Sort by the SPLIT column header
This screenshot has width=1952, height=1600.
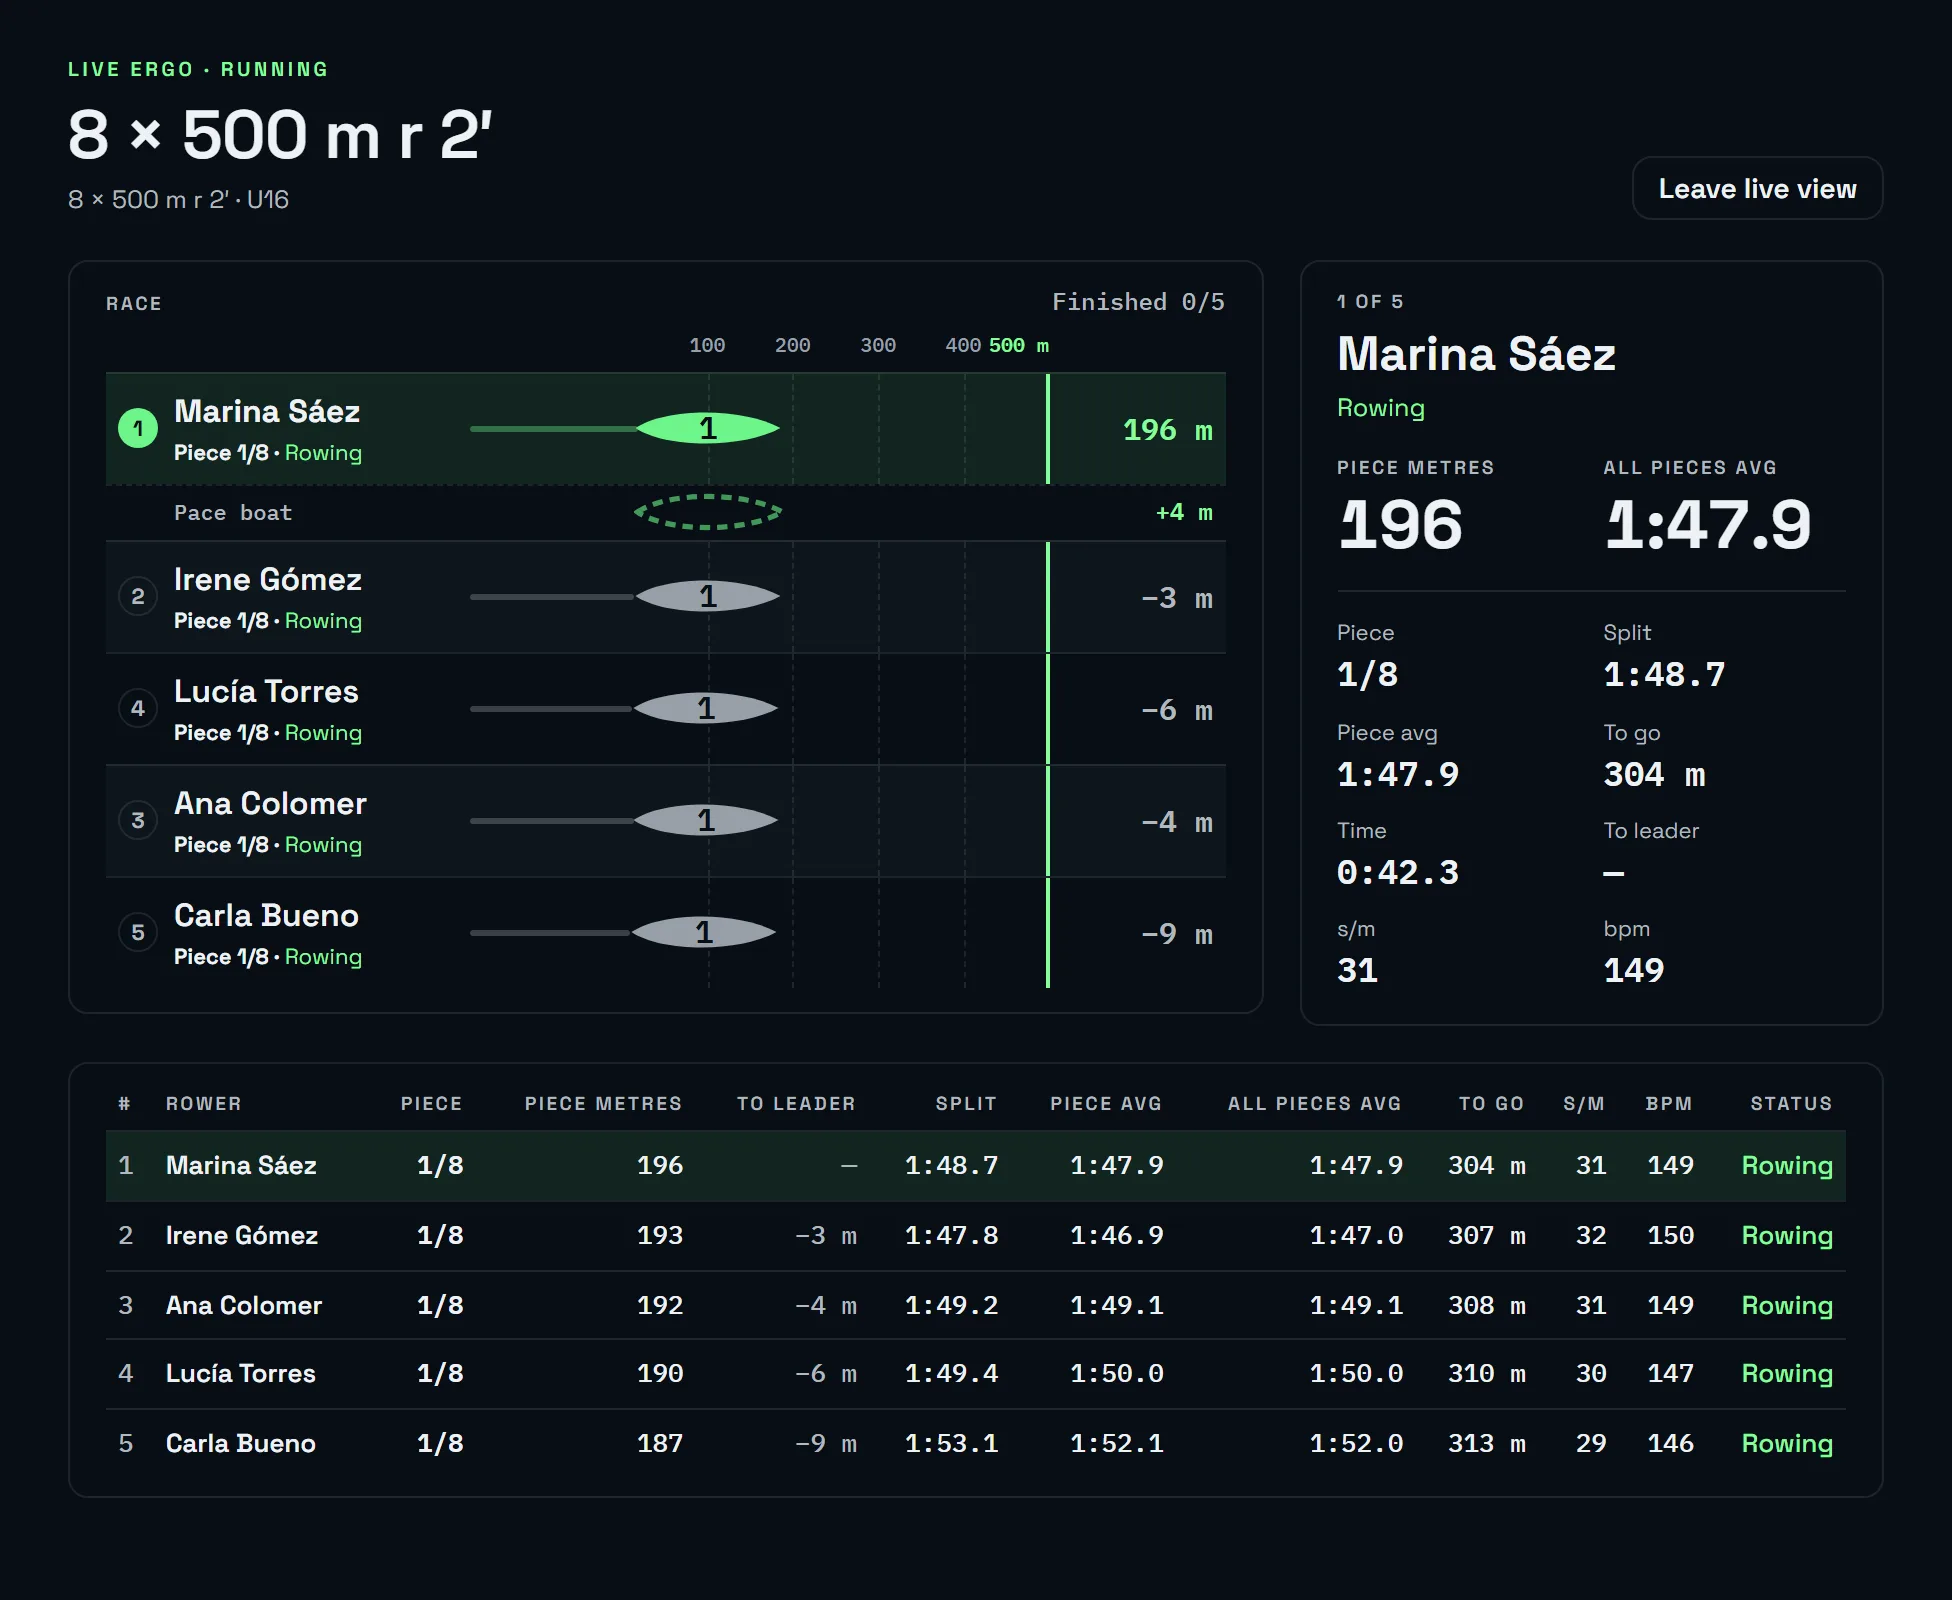pyautogui.click(x=966, y=1103)
